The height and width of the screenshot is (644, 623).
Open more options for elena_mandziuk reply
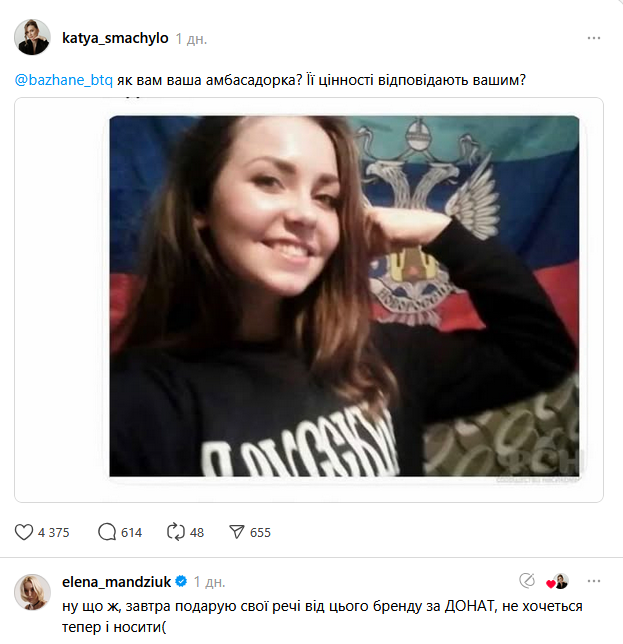coord(594,581)
